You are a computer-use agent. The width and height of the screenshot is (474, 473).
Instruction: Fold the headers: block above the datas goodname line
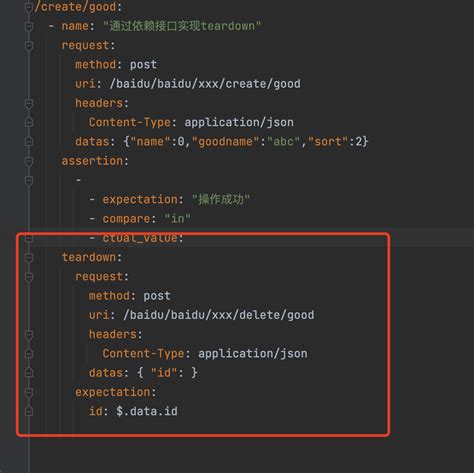(29, 103)
